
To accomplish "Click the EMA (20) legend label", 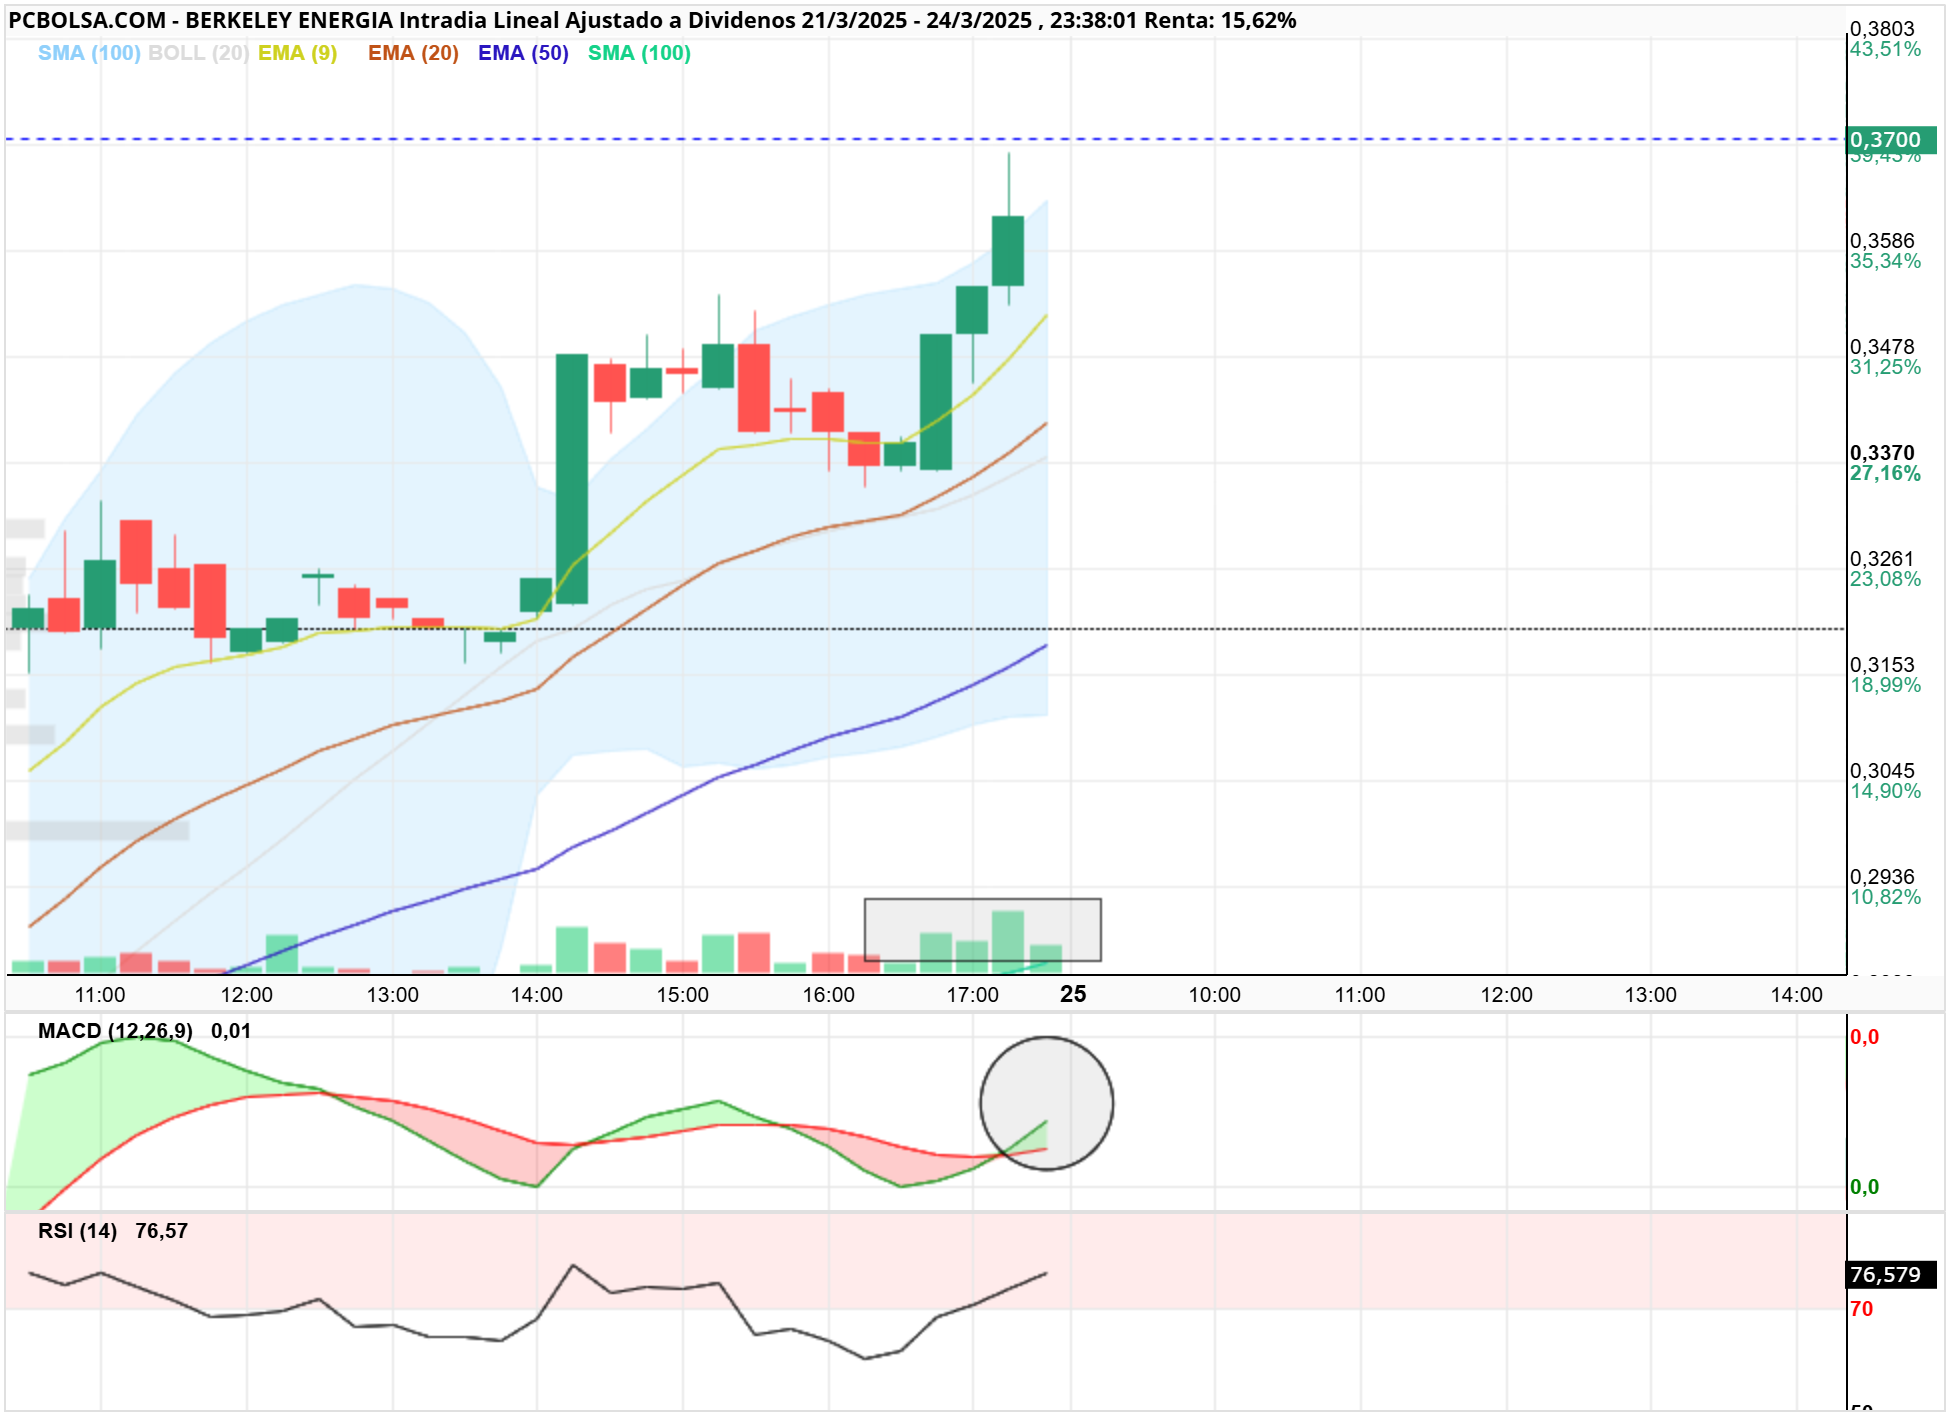I will click(x=413, y=53).
